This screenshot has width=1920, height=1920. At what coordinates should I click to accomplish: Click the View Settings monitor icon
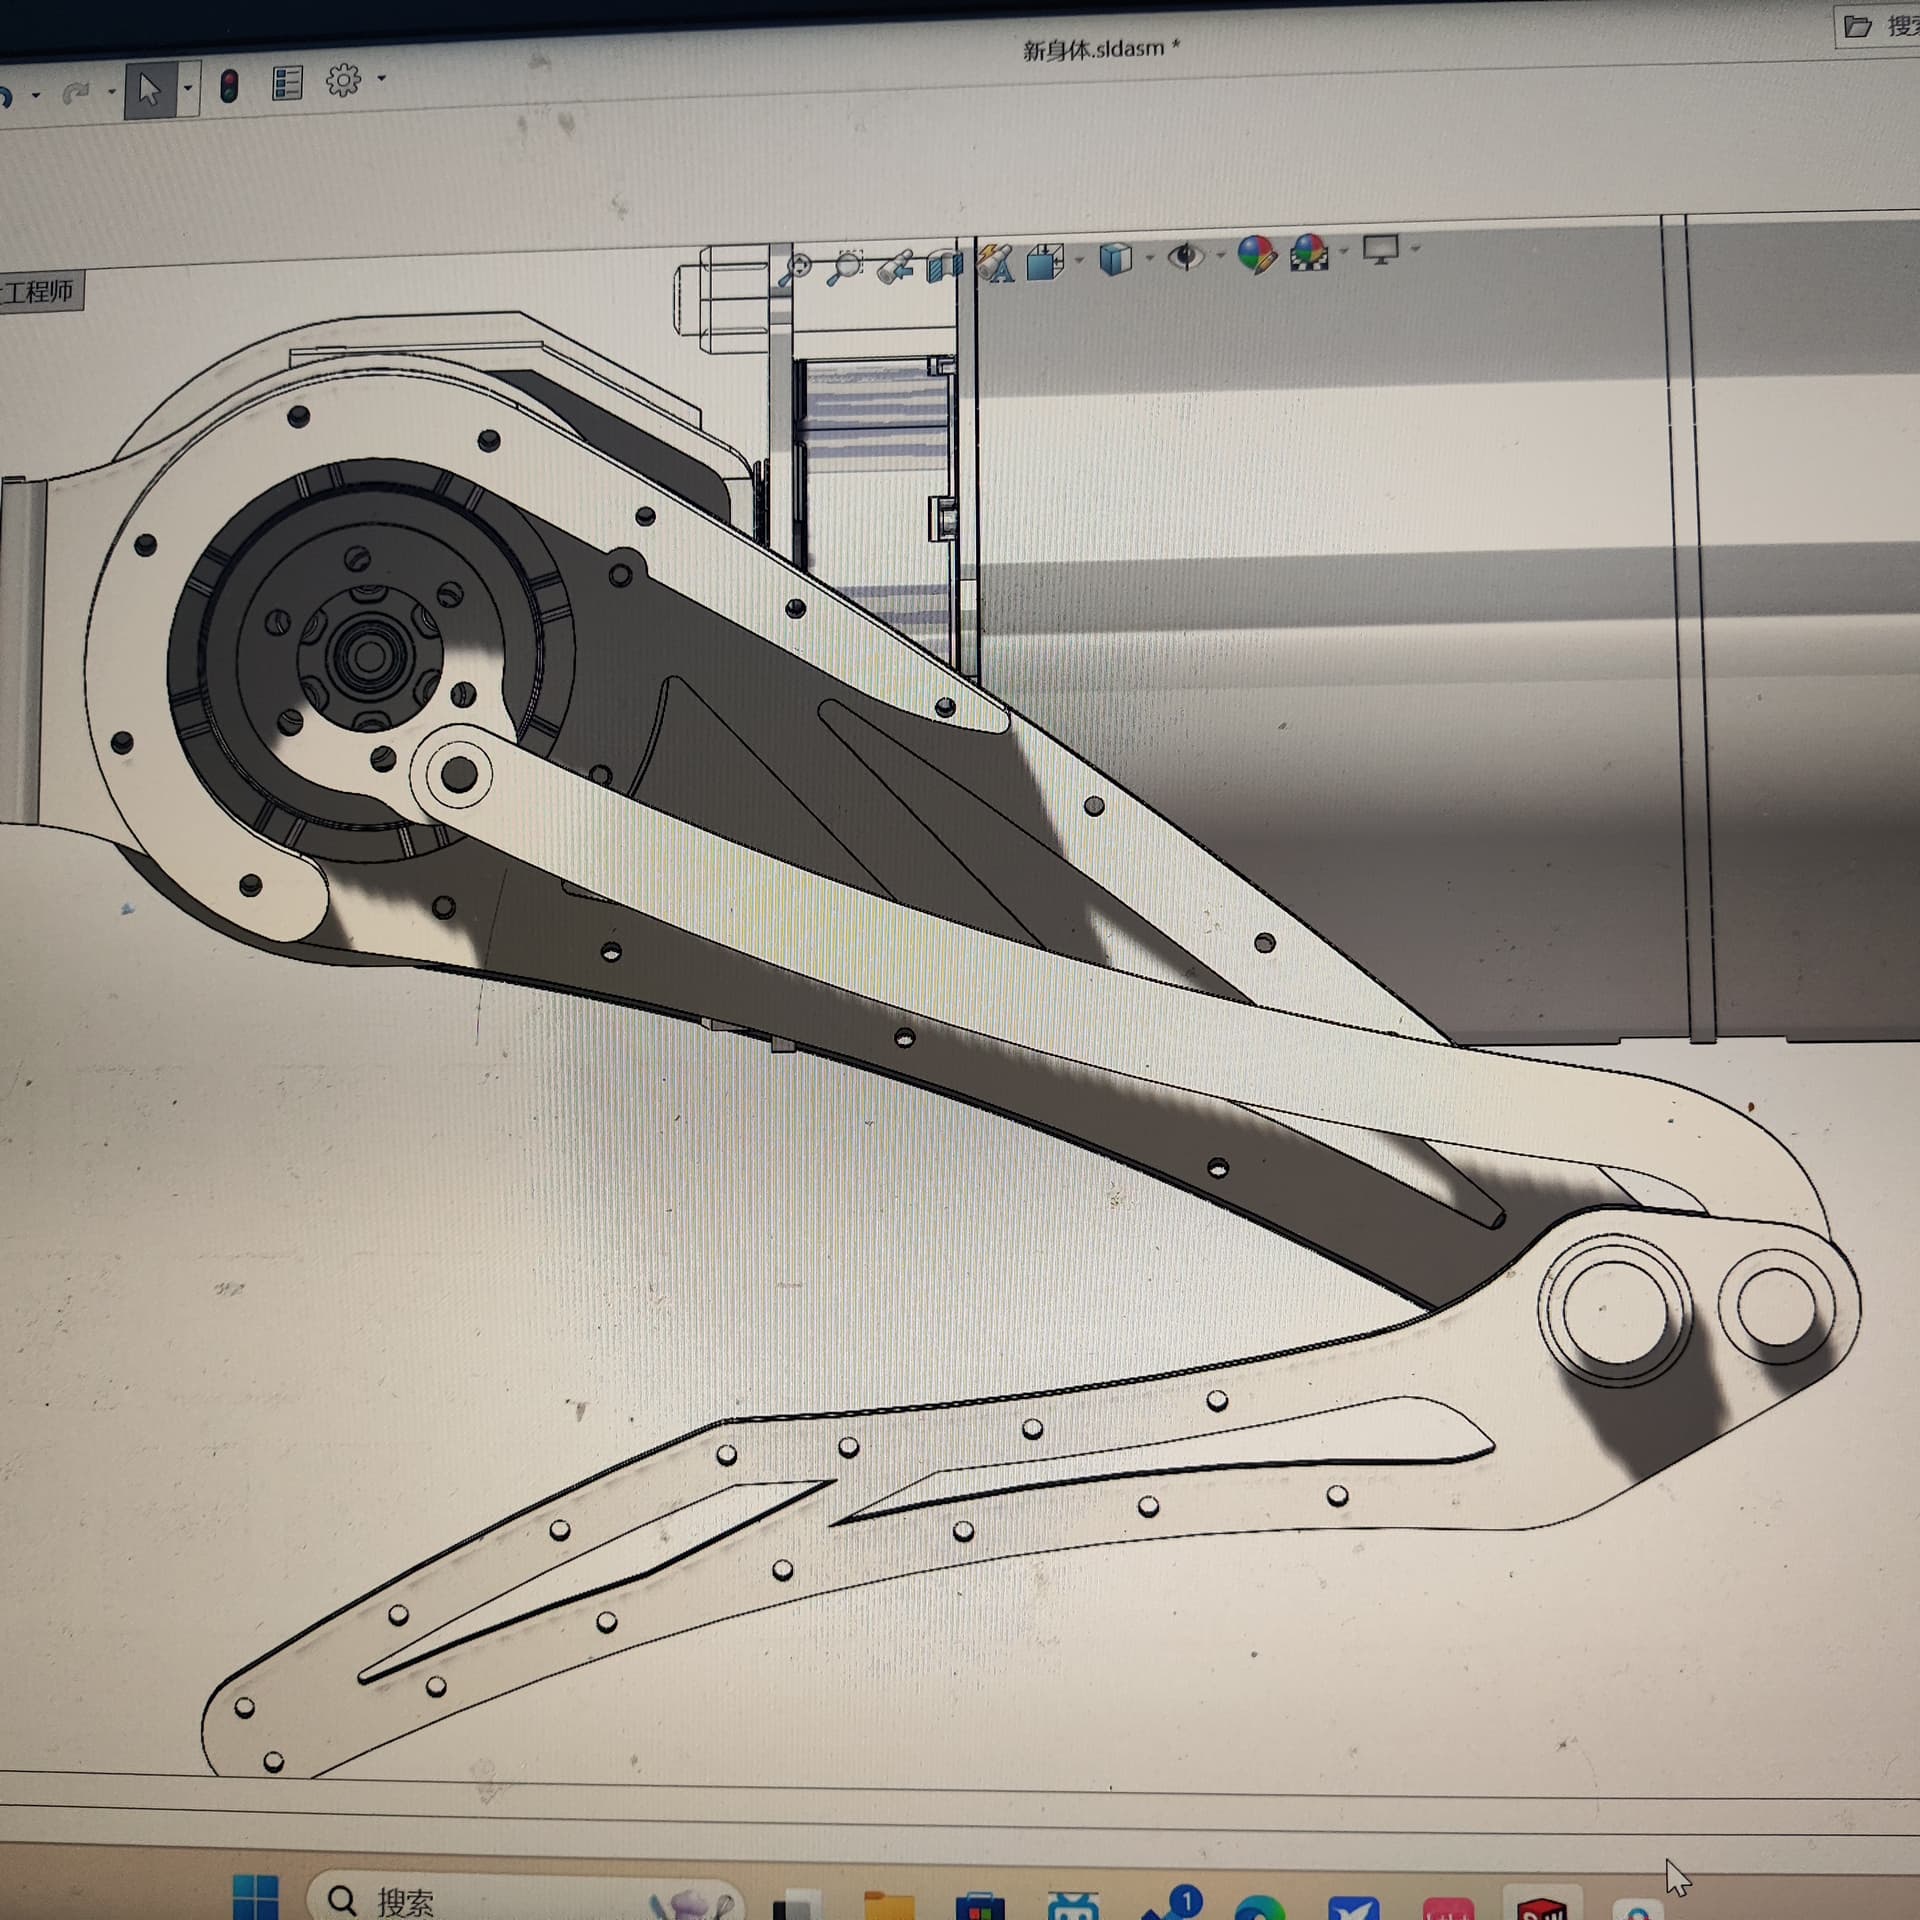(x=1381, y=249)
